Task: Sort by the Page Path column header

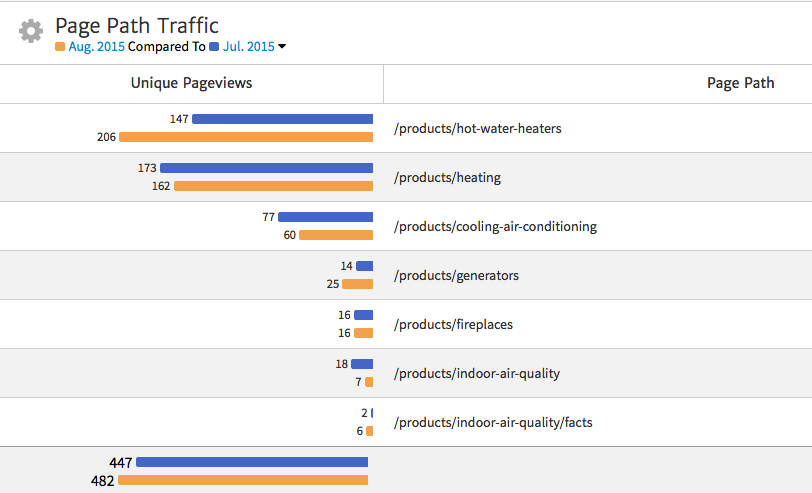Action: click(740, 83)
